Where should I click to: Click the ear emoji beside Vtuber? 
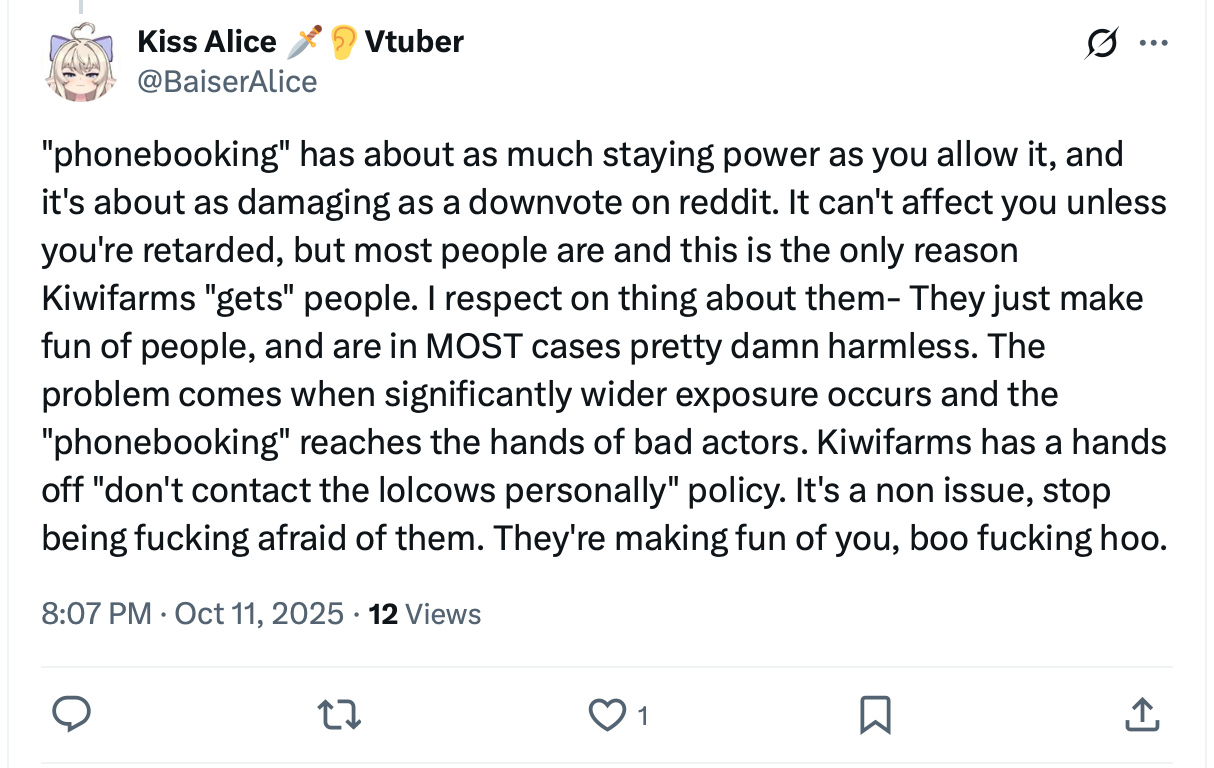tap(343, 42)
